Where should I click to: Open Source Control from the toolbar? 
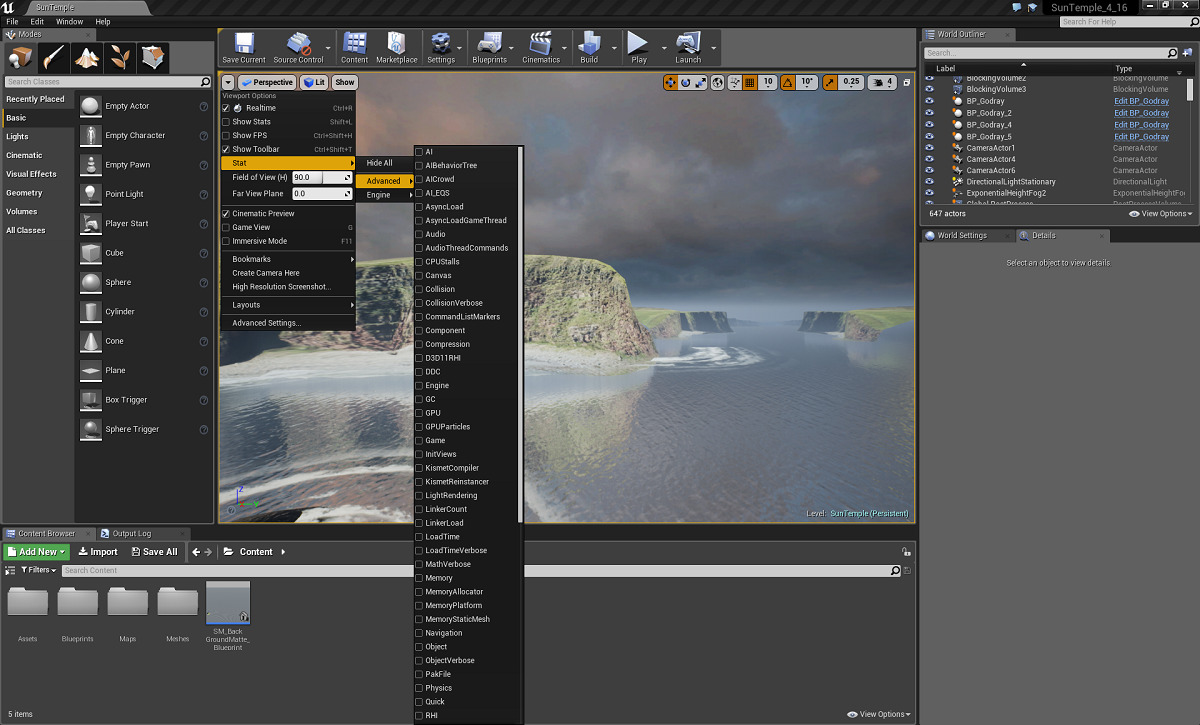point(298,46)
